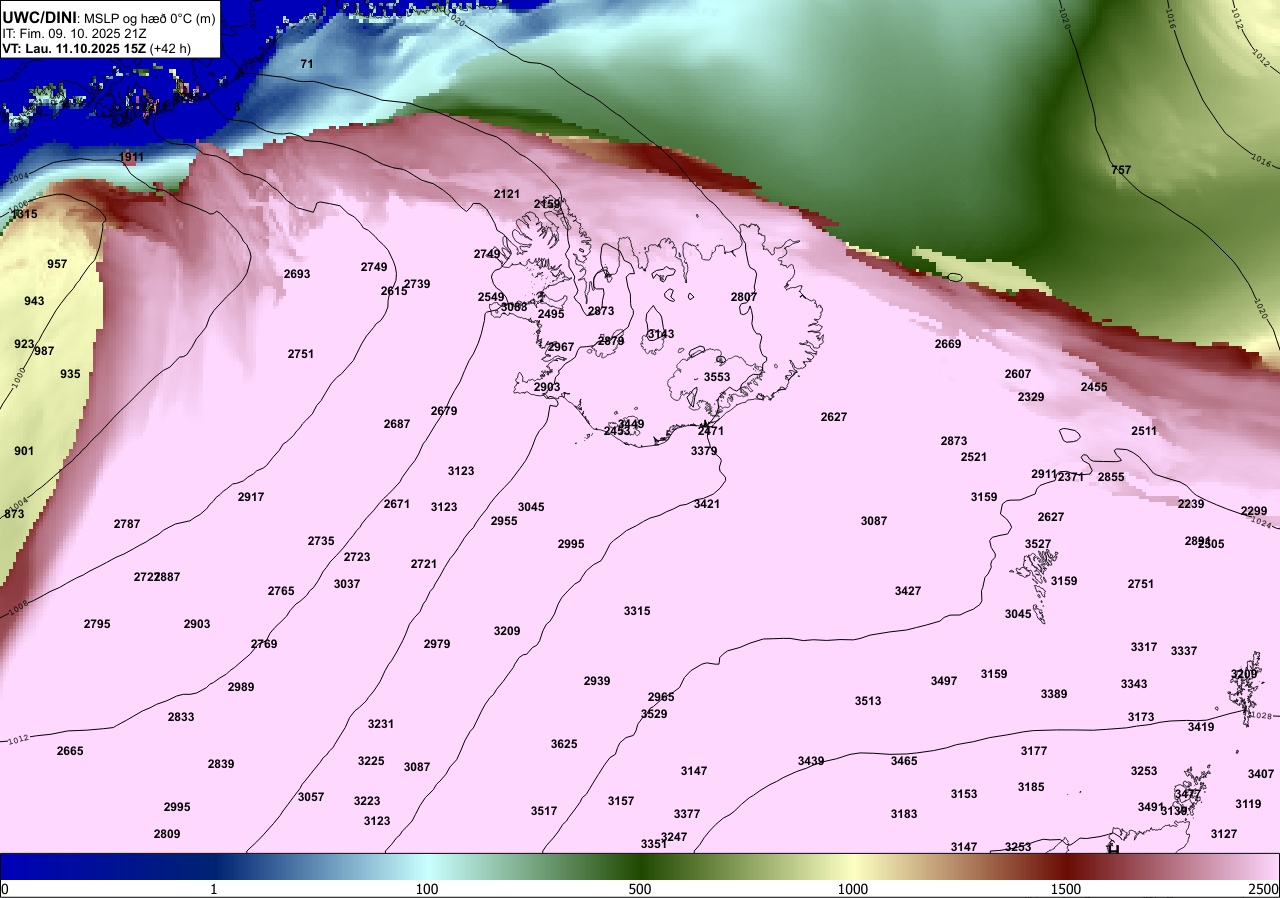Click the value 3231
Viewport: 1280px width, 898px height.
[x=381, y=724]
